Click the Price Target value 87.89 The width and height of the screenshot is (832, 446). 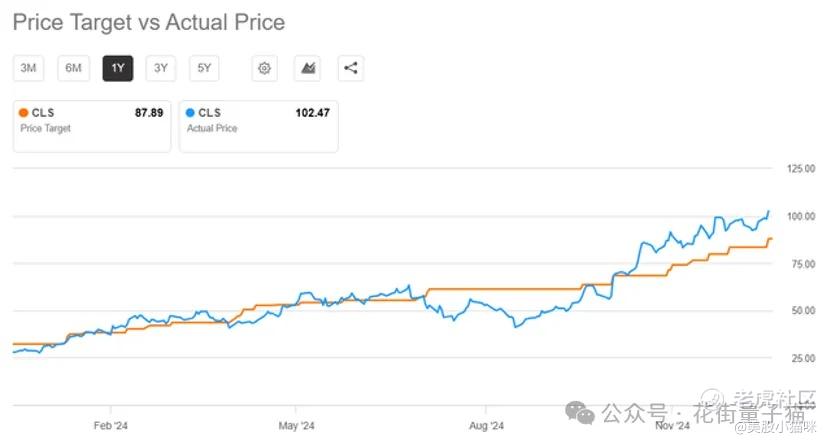[149, 113]
